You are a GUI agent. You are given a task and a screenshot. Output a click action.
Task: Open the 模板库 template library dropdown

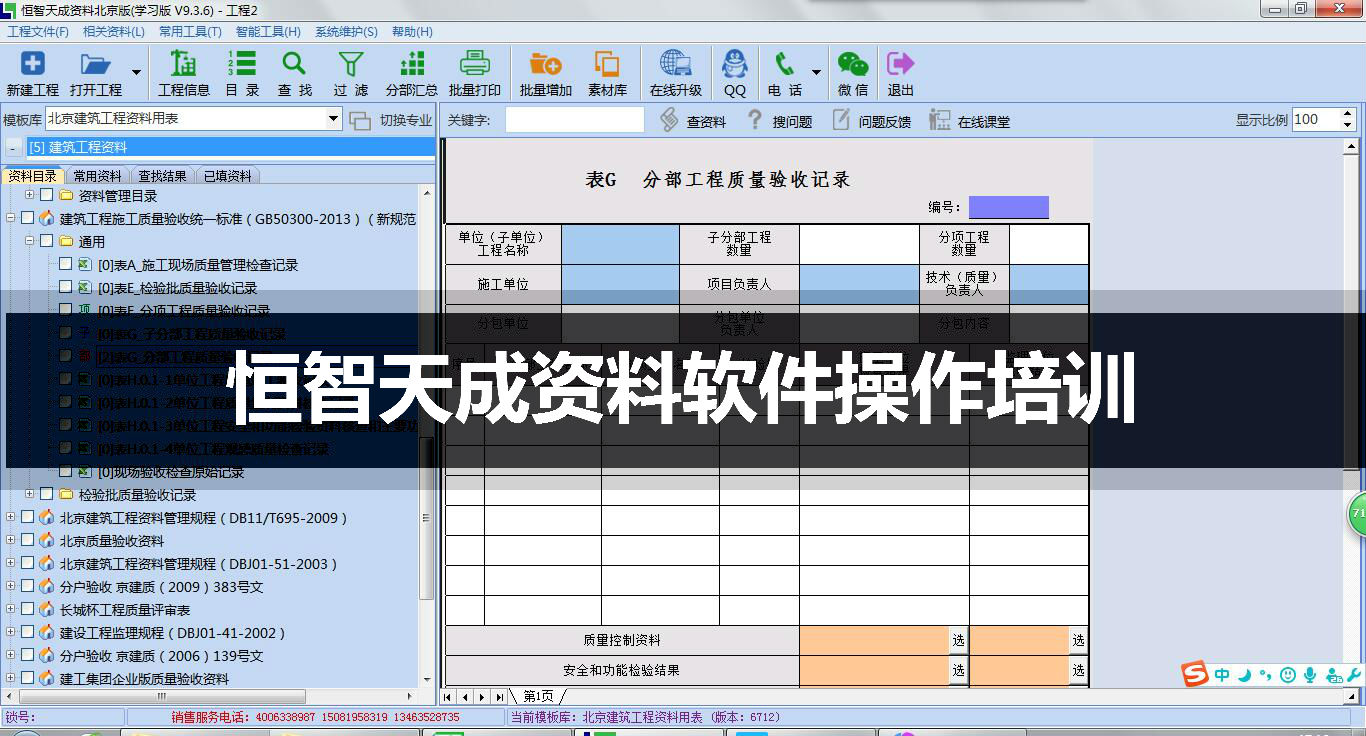point(334,119)
